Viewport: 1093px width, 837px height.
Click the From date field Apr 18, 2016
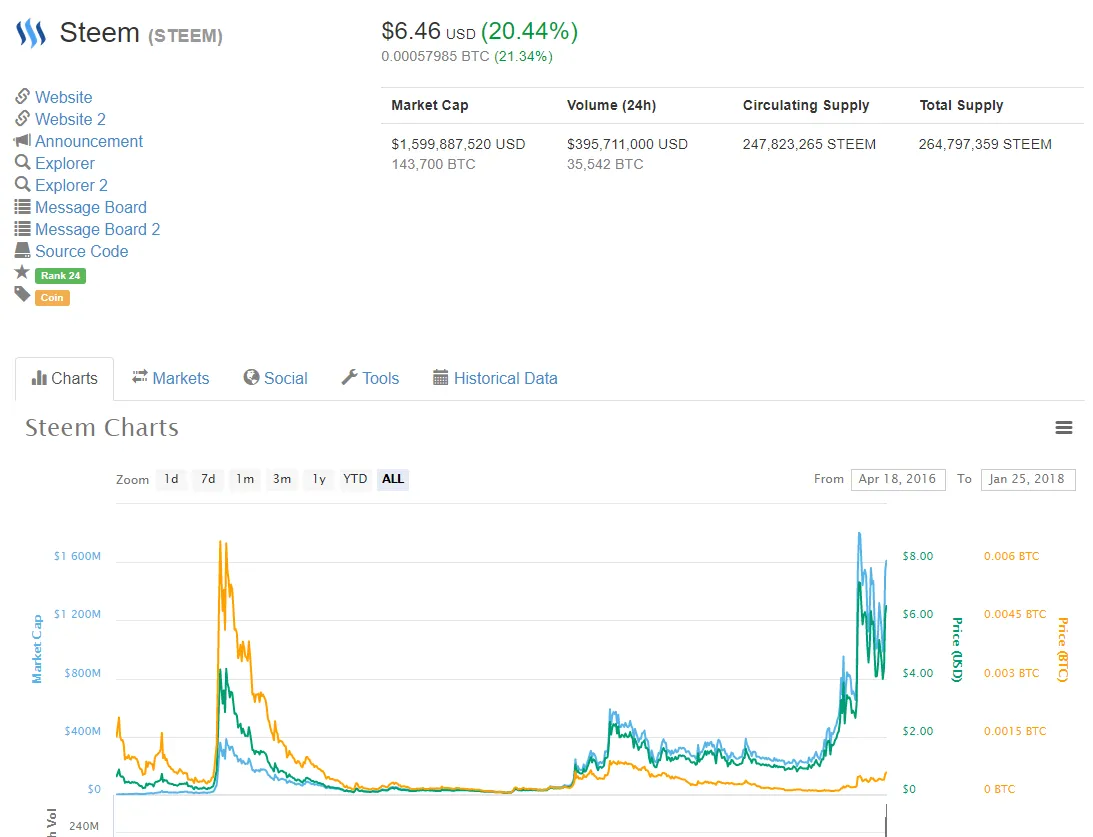tap(898, 479)
